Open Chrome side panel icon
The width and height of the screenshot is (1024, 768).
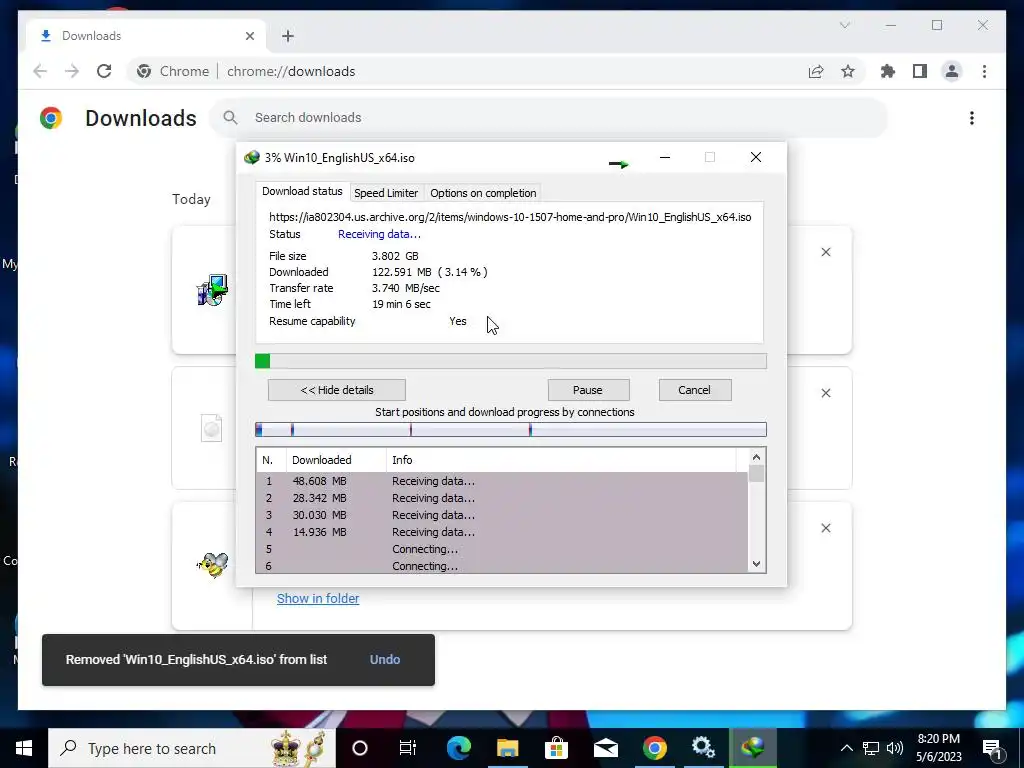[920, 71]
